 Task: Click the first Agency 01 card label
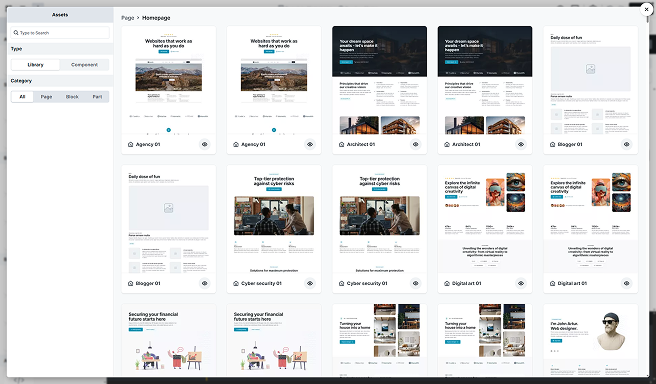point(148,144)
